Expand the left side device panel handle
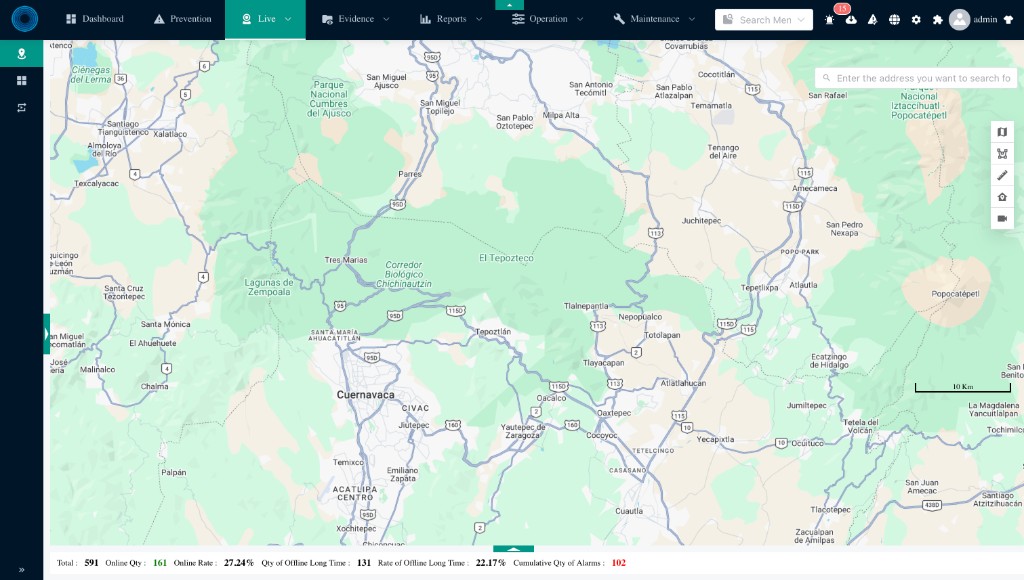The width and height of the screenshot is (1024, 580). pyautogui.click(x=47, y=334)
